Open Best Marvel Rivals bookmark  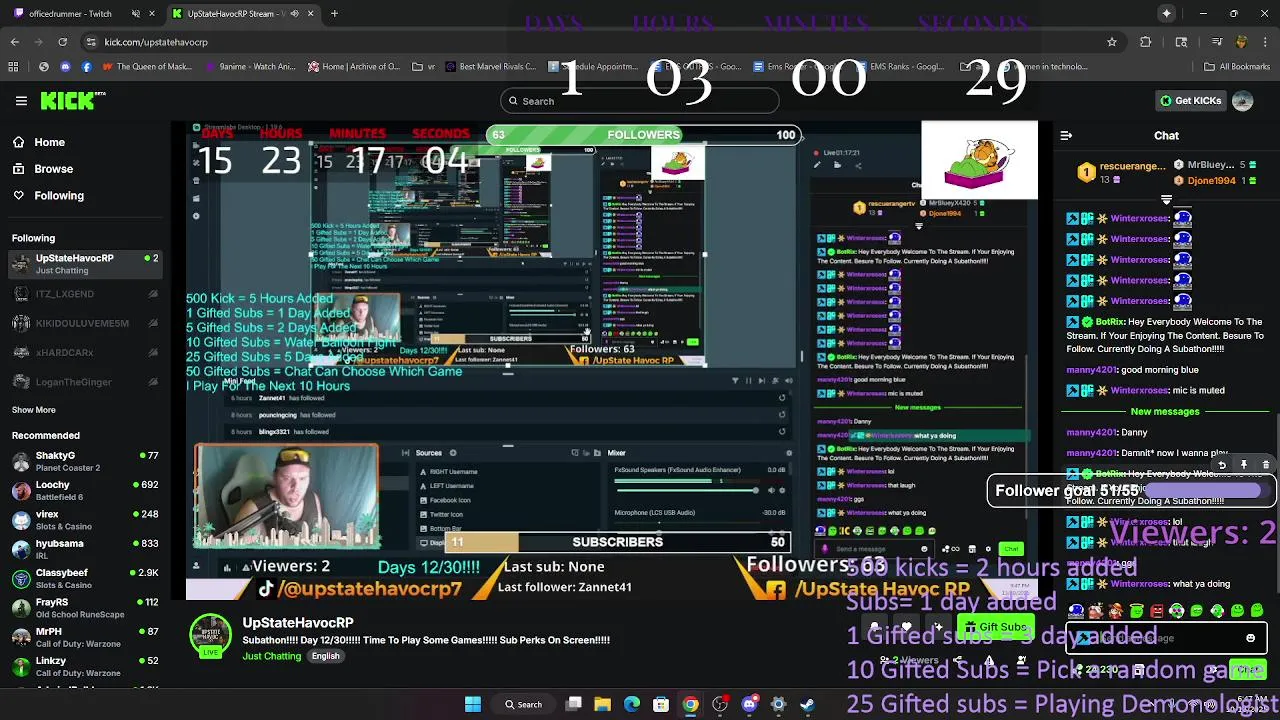[x=492, y=67]
